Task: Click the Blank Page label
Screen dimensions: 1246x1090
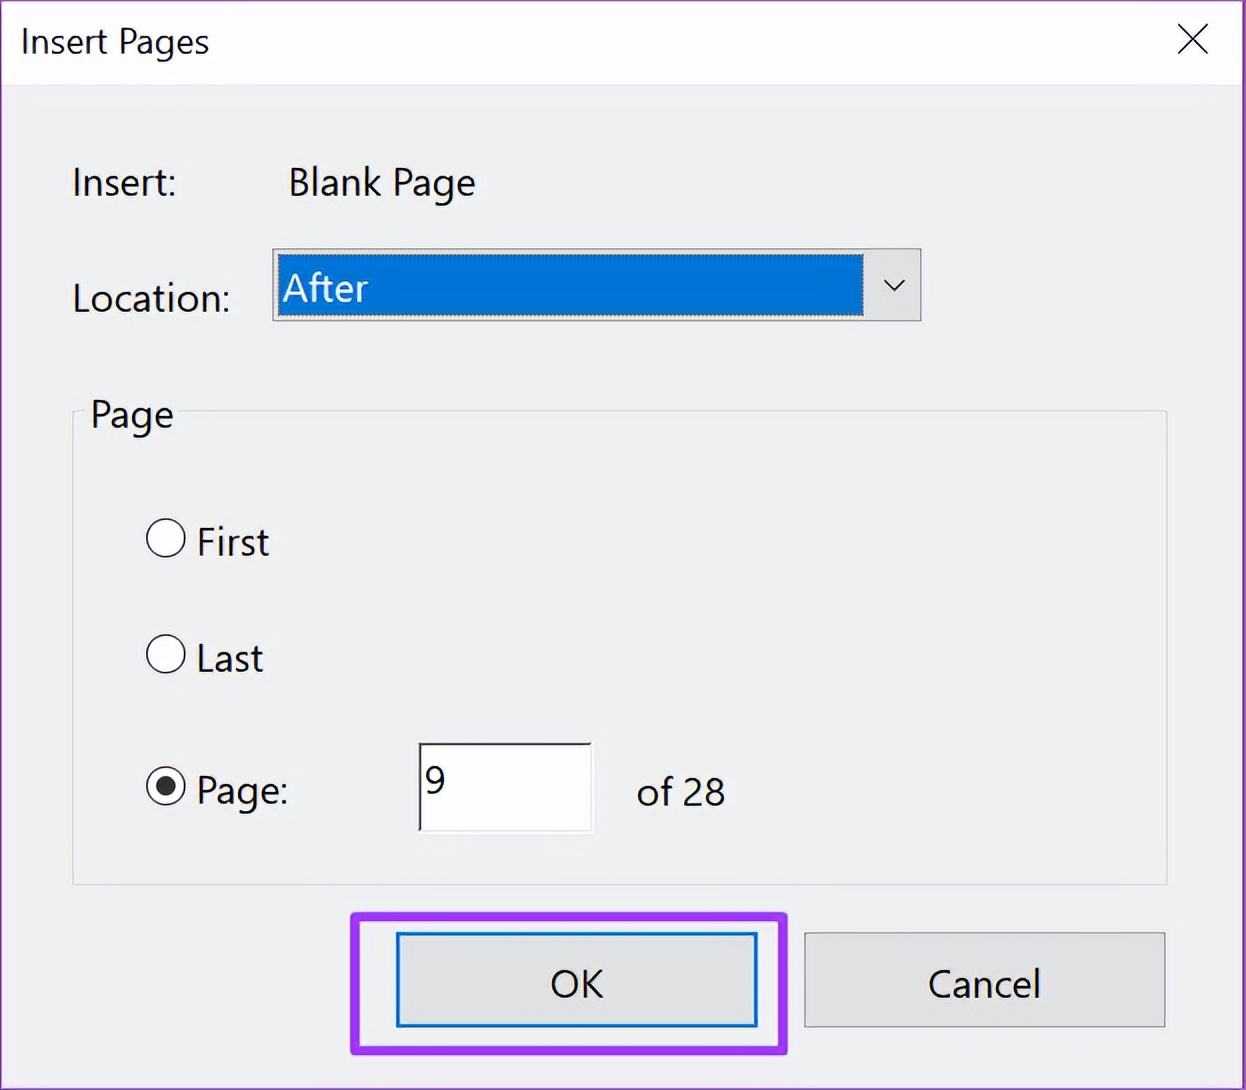Action: (381, 182)
